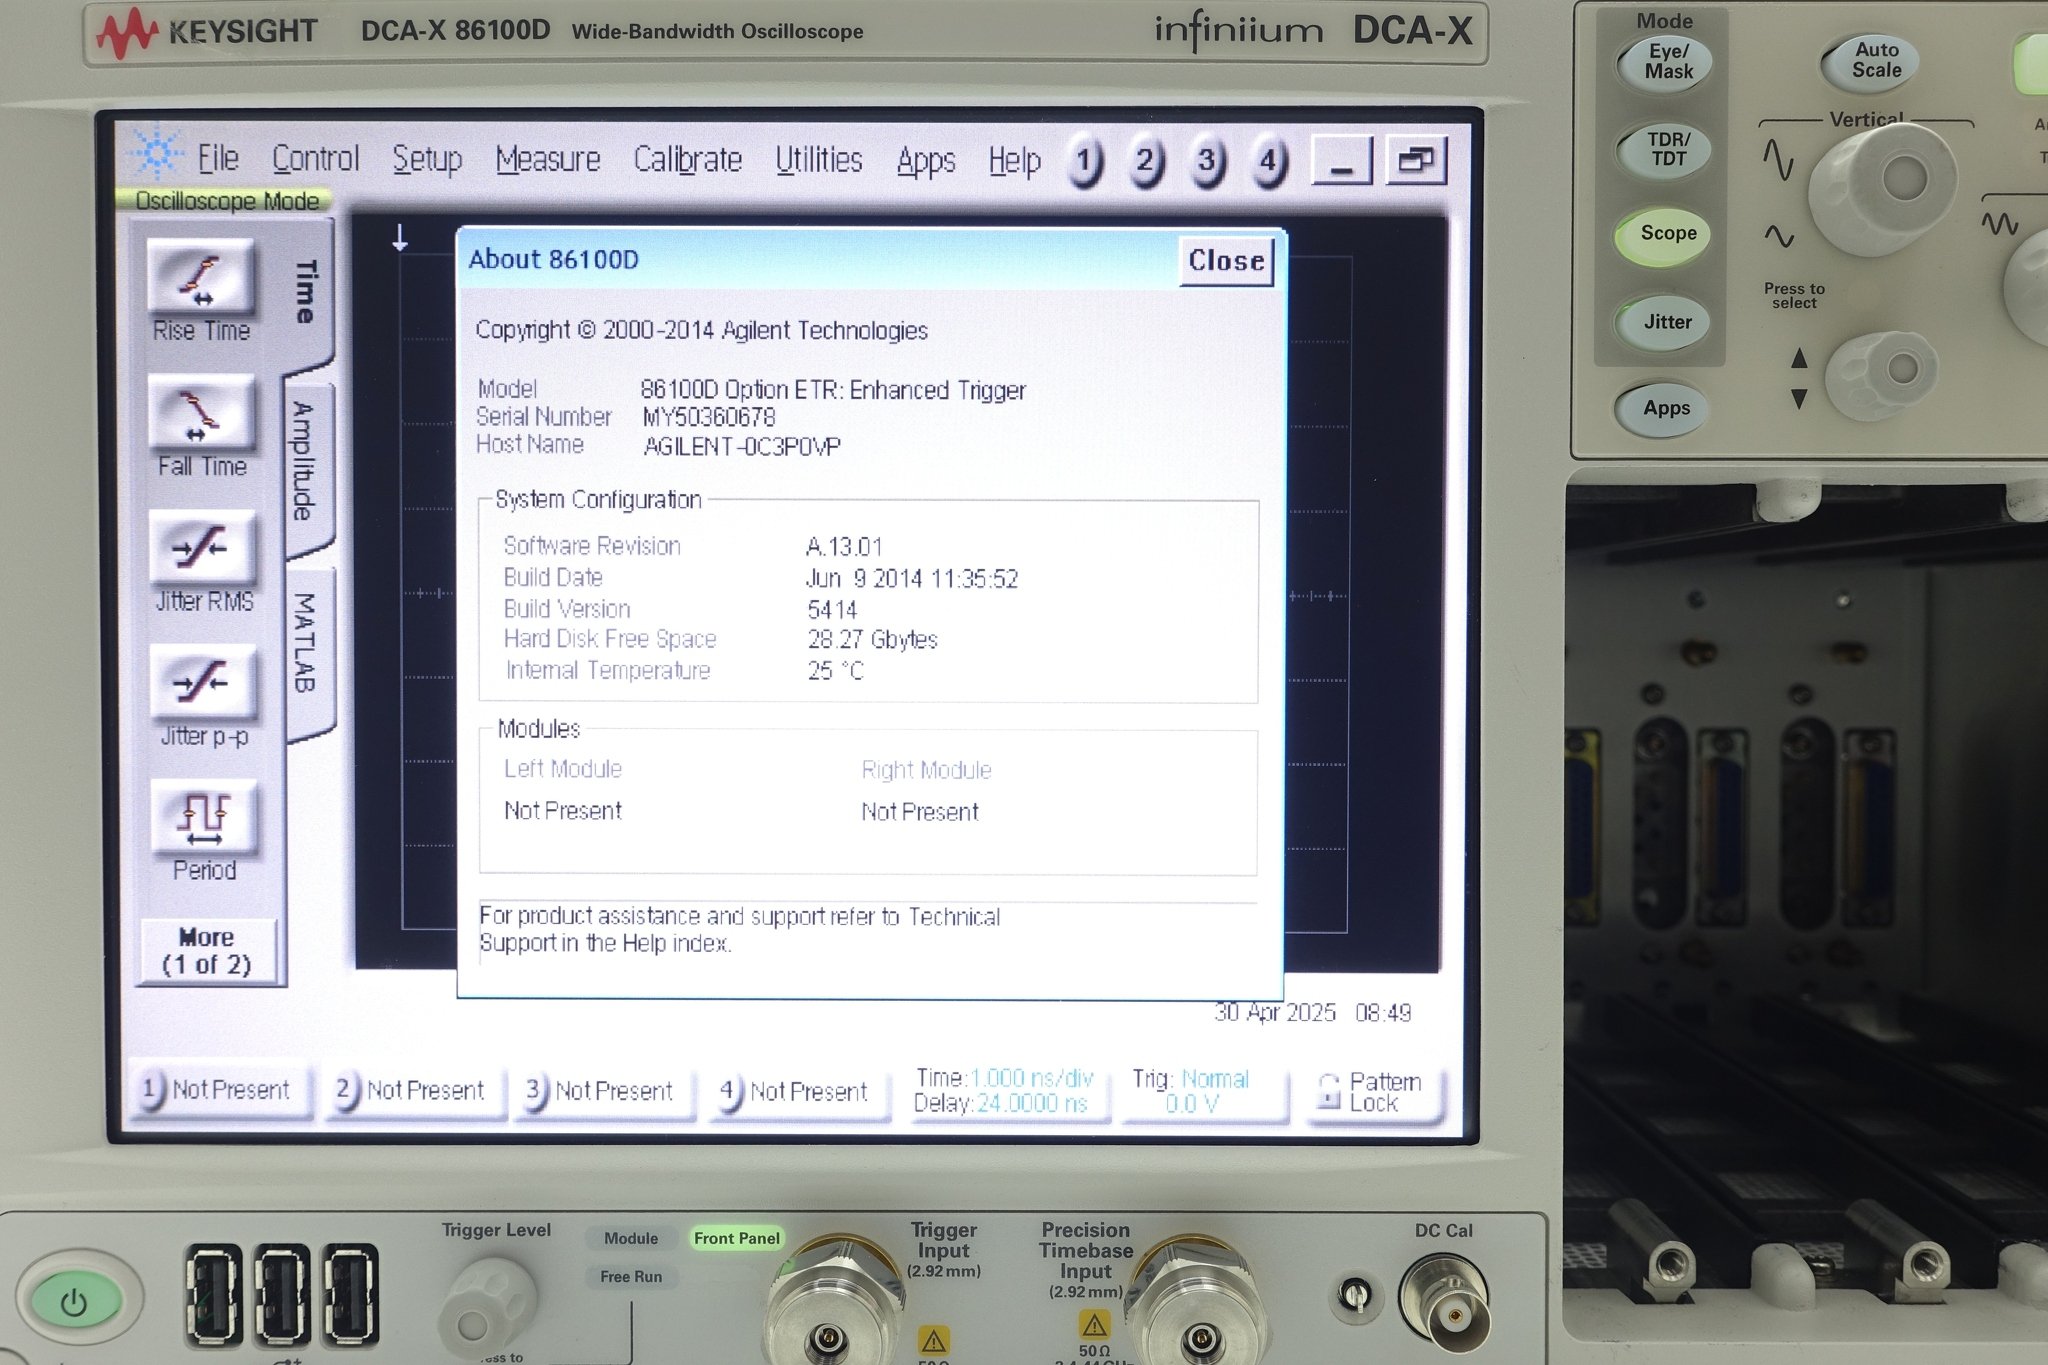Image resolution: width=2048 pixels, height=1365 pixels.
Task: Open the File menu
Action: 217,158
